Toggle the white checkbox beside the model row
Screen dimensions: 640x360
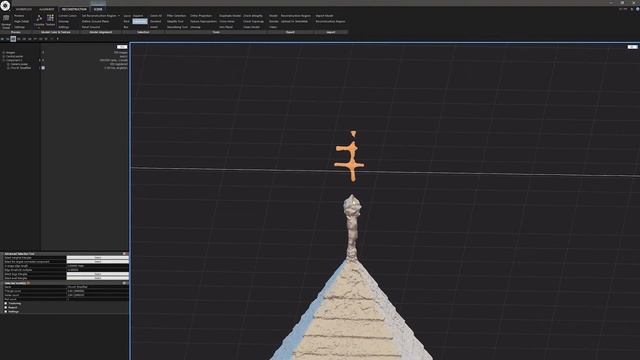pos(43,68)
